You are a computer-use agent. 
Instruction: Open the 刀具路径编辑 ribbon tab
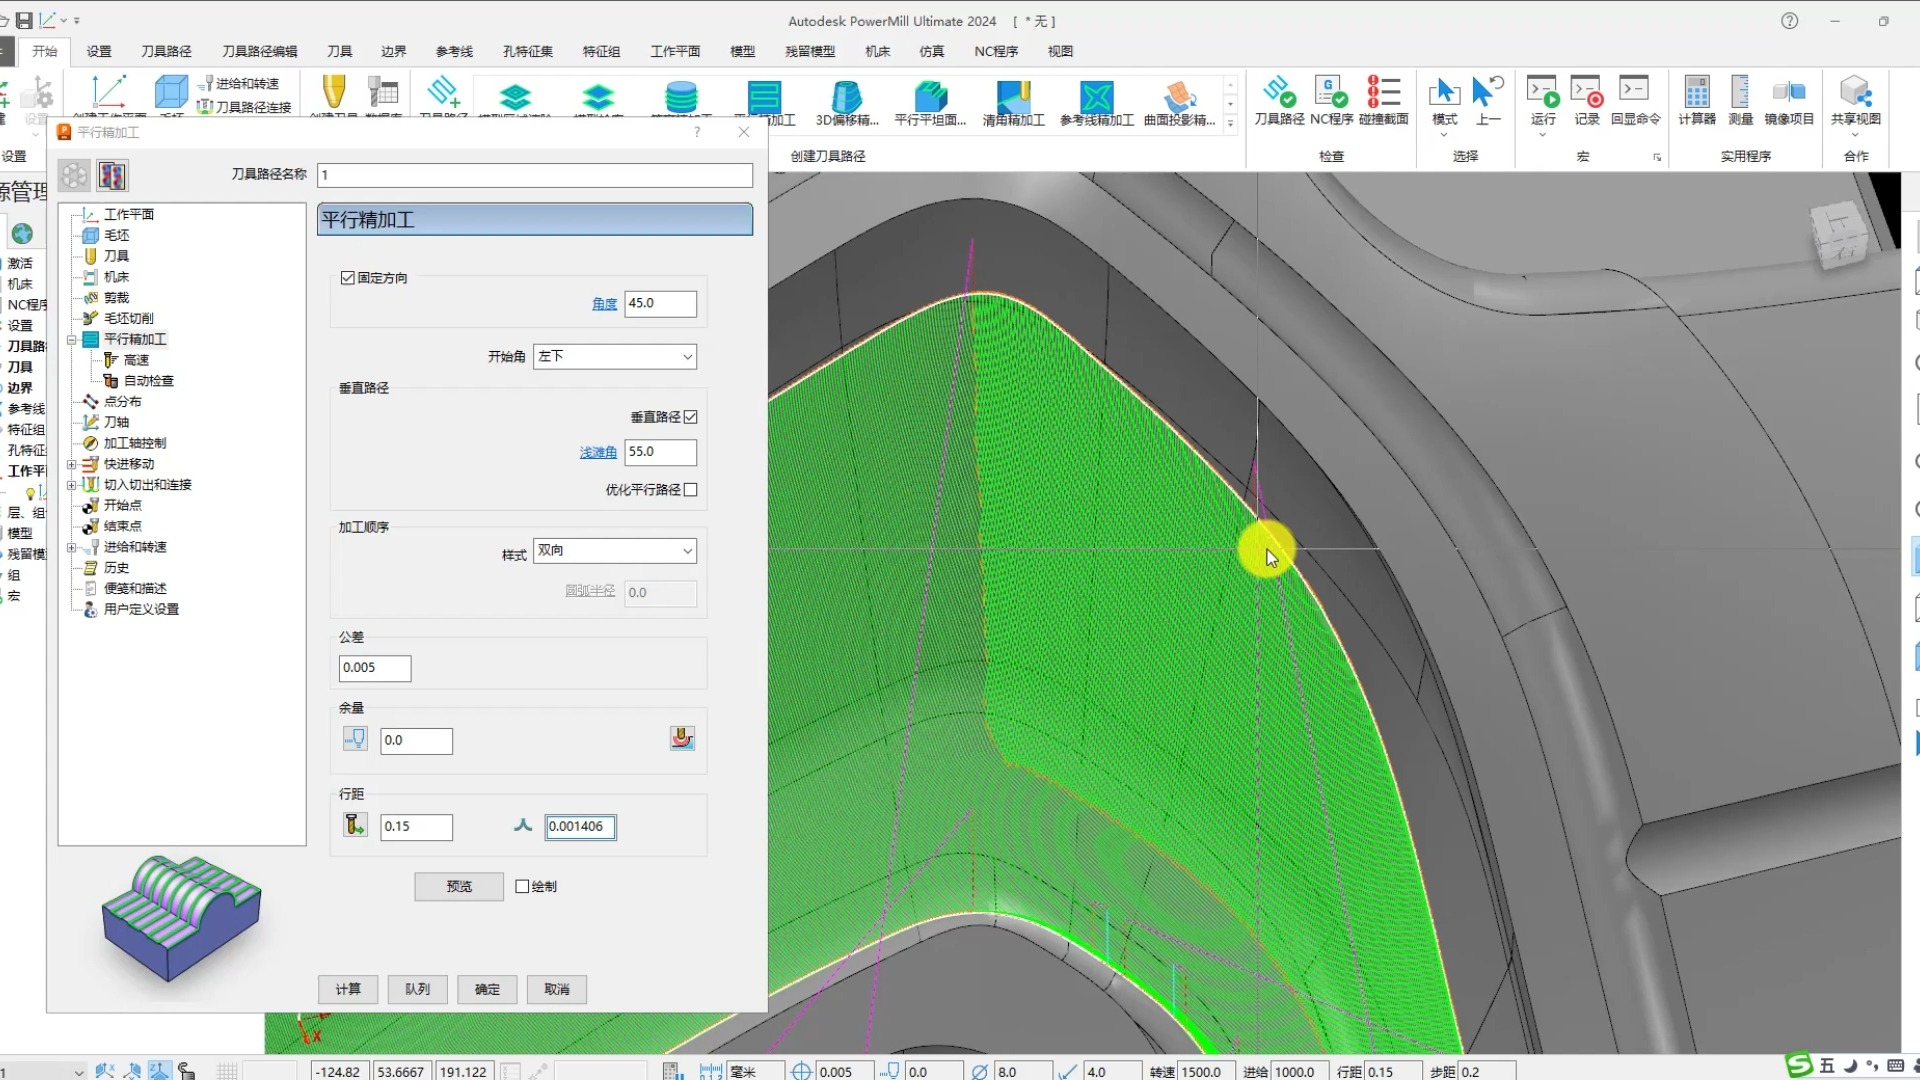[x=259, y=51]
